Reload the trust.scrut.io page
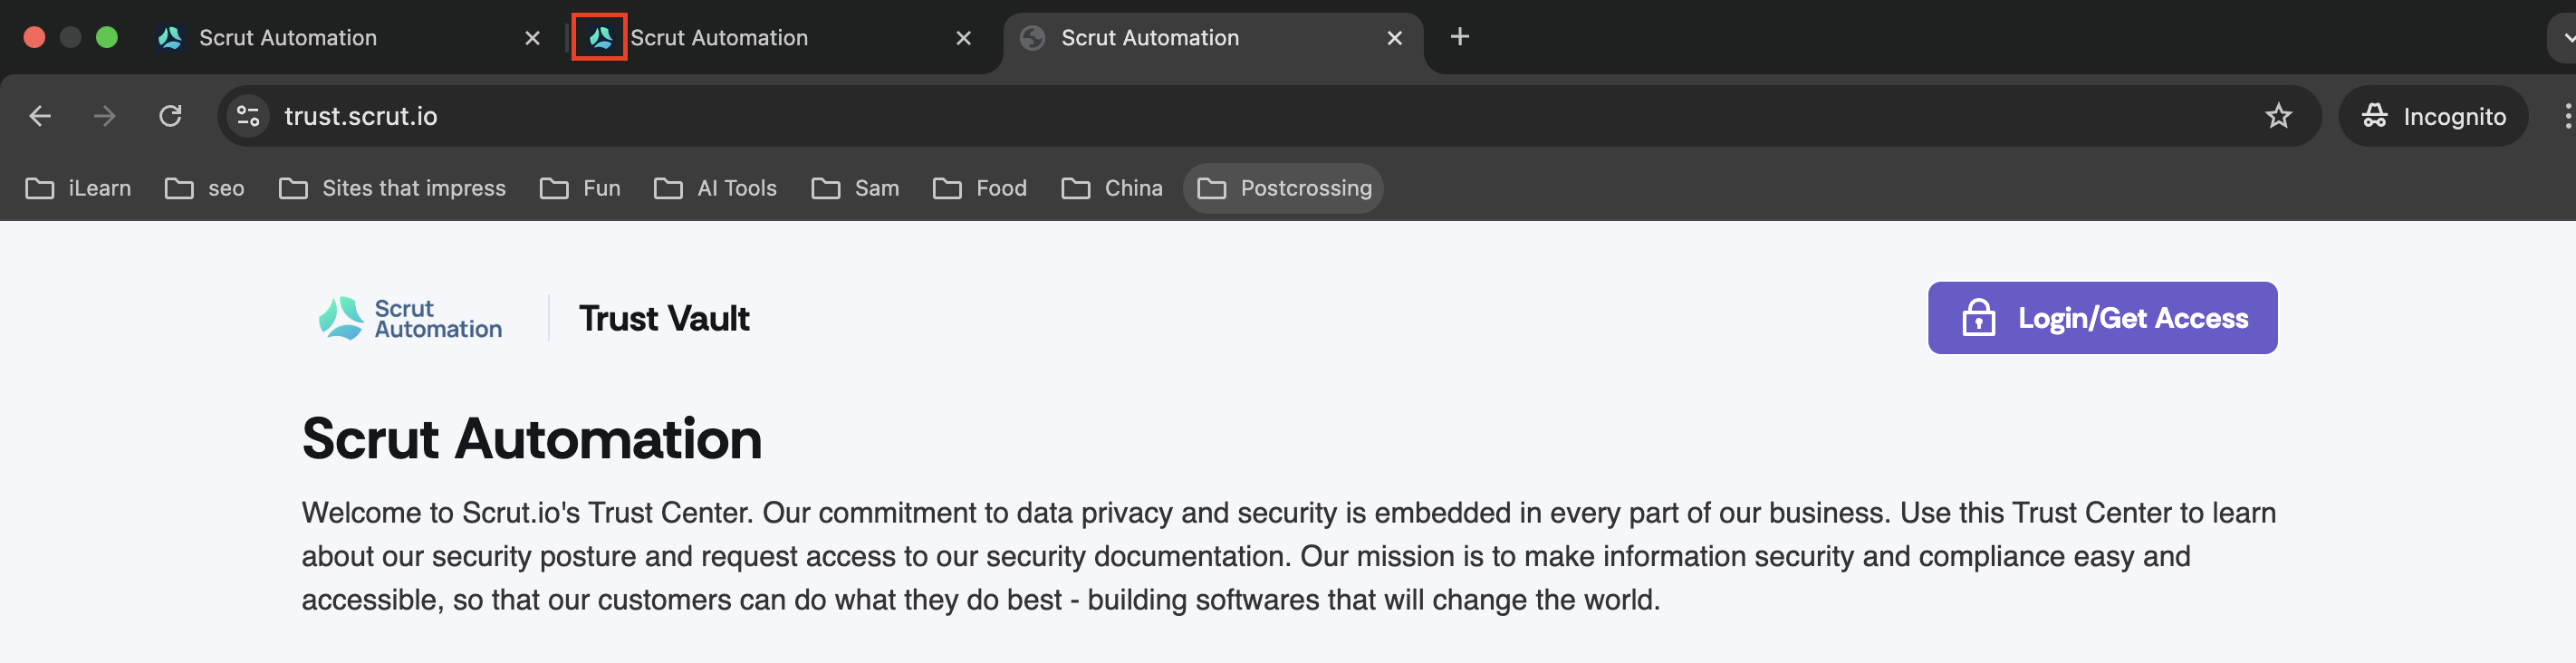This screenshot has width=2576, height=663. (170, 116)
